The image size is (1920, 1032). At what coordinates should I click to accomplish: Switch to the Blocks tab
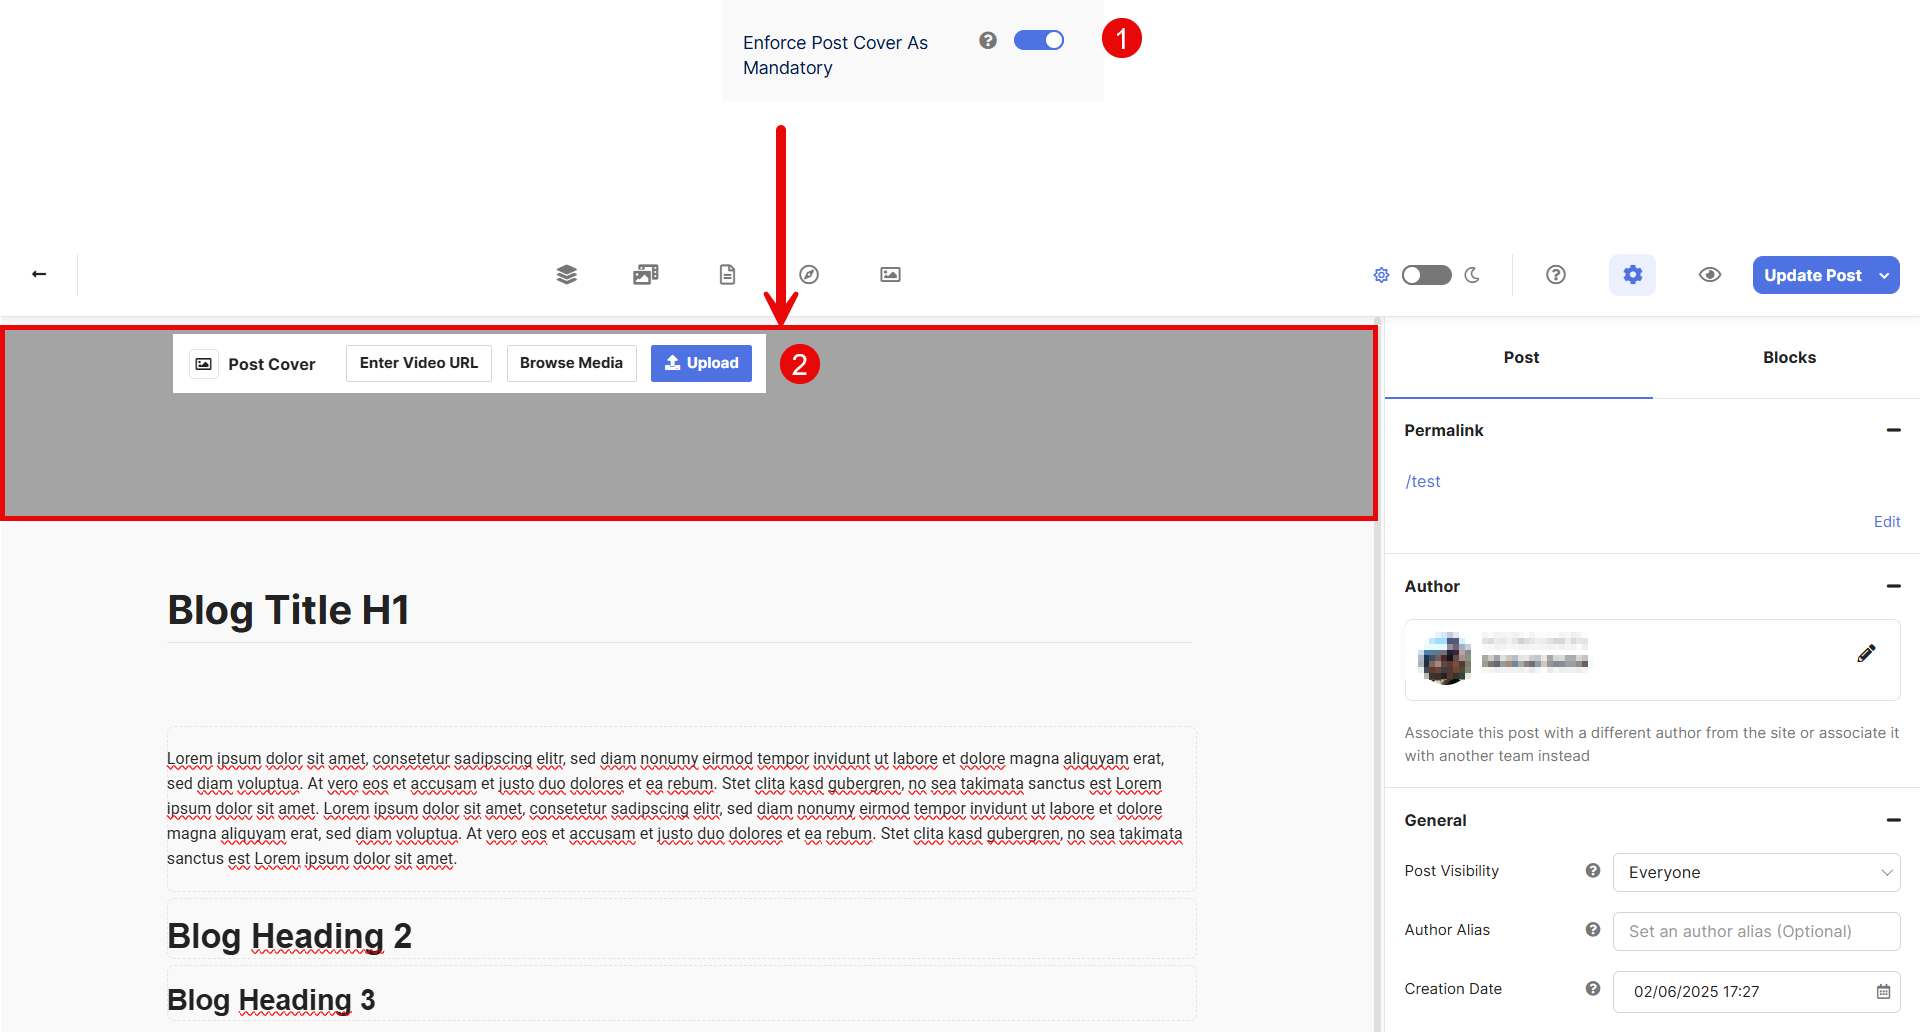(1789, 358)
